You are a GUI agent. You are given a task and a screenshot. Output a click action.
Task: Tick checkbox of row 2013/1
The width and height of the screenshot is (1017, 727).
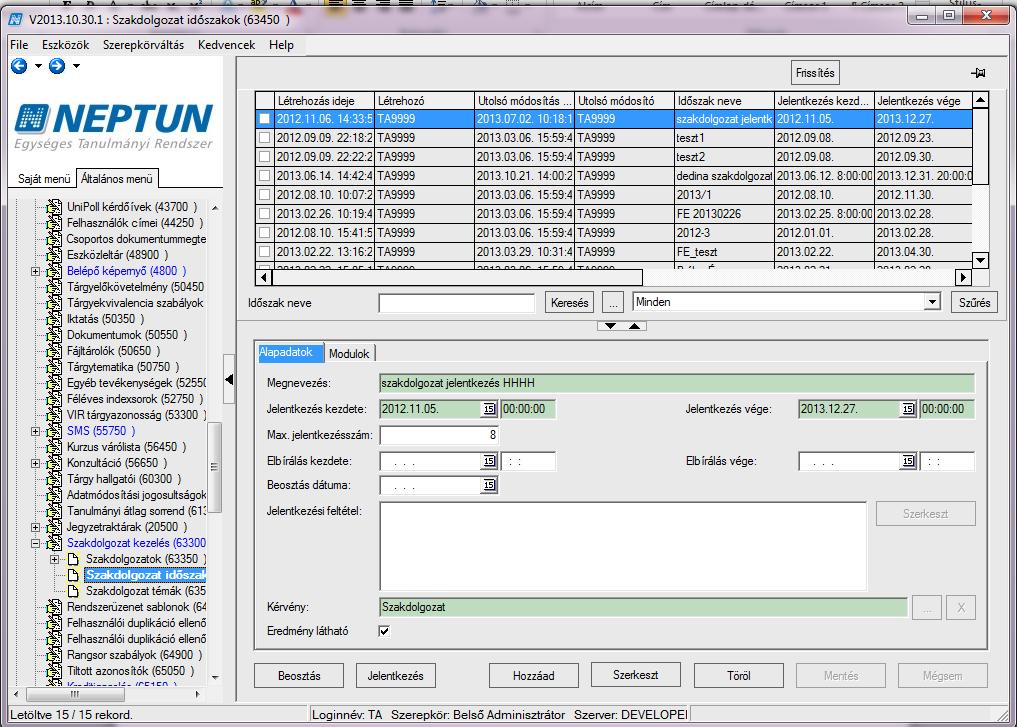(265, 195)
